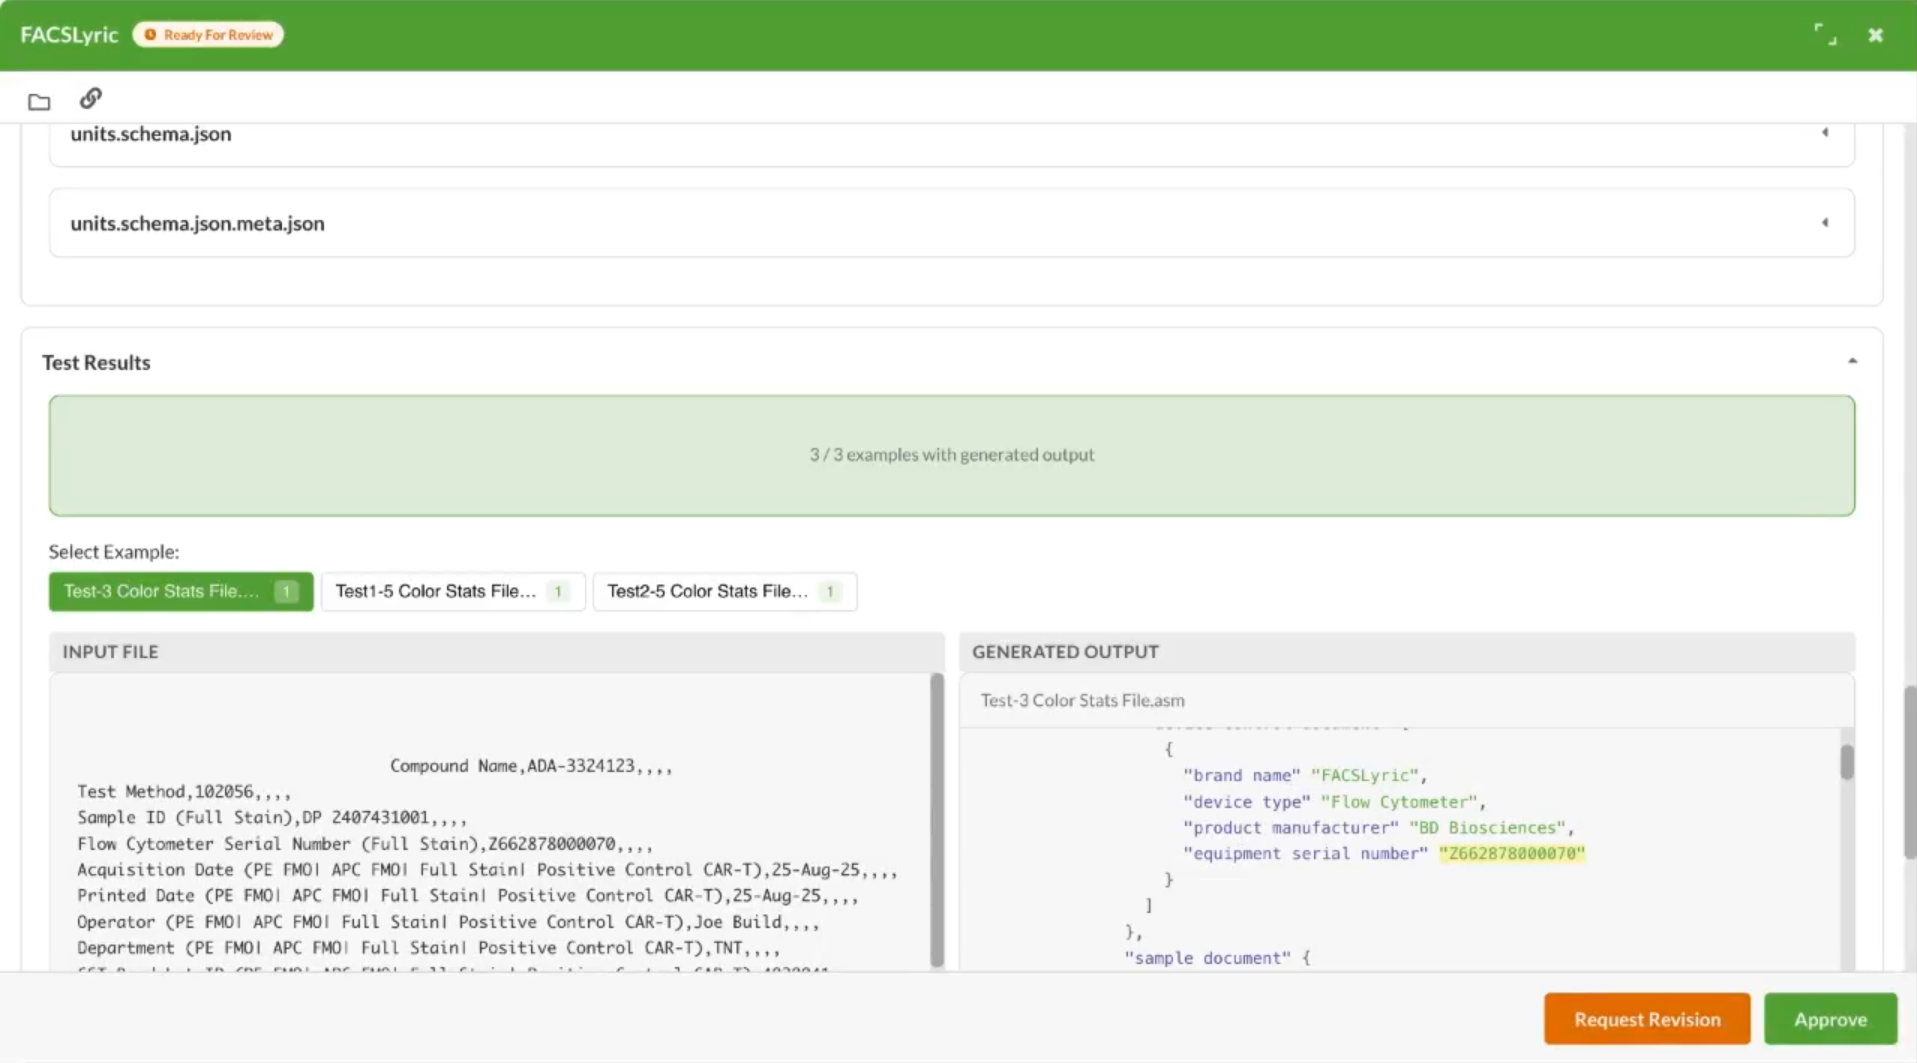Select the Test-3 Color Stats File example

coord(181,591)
